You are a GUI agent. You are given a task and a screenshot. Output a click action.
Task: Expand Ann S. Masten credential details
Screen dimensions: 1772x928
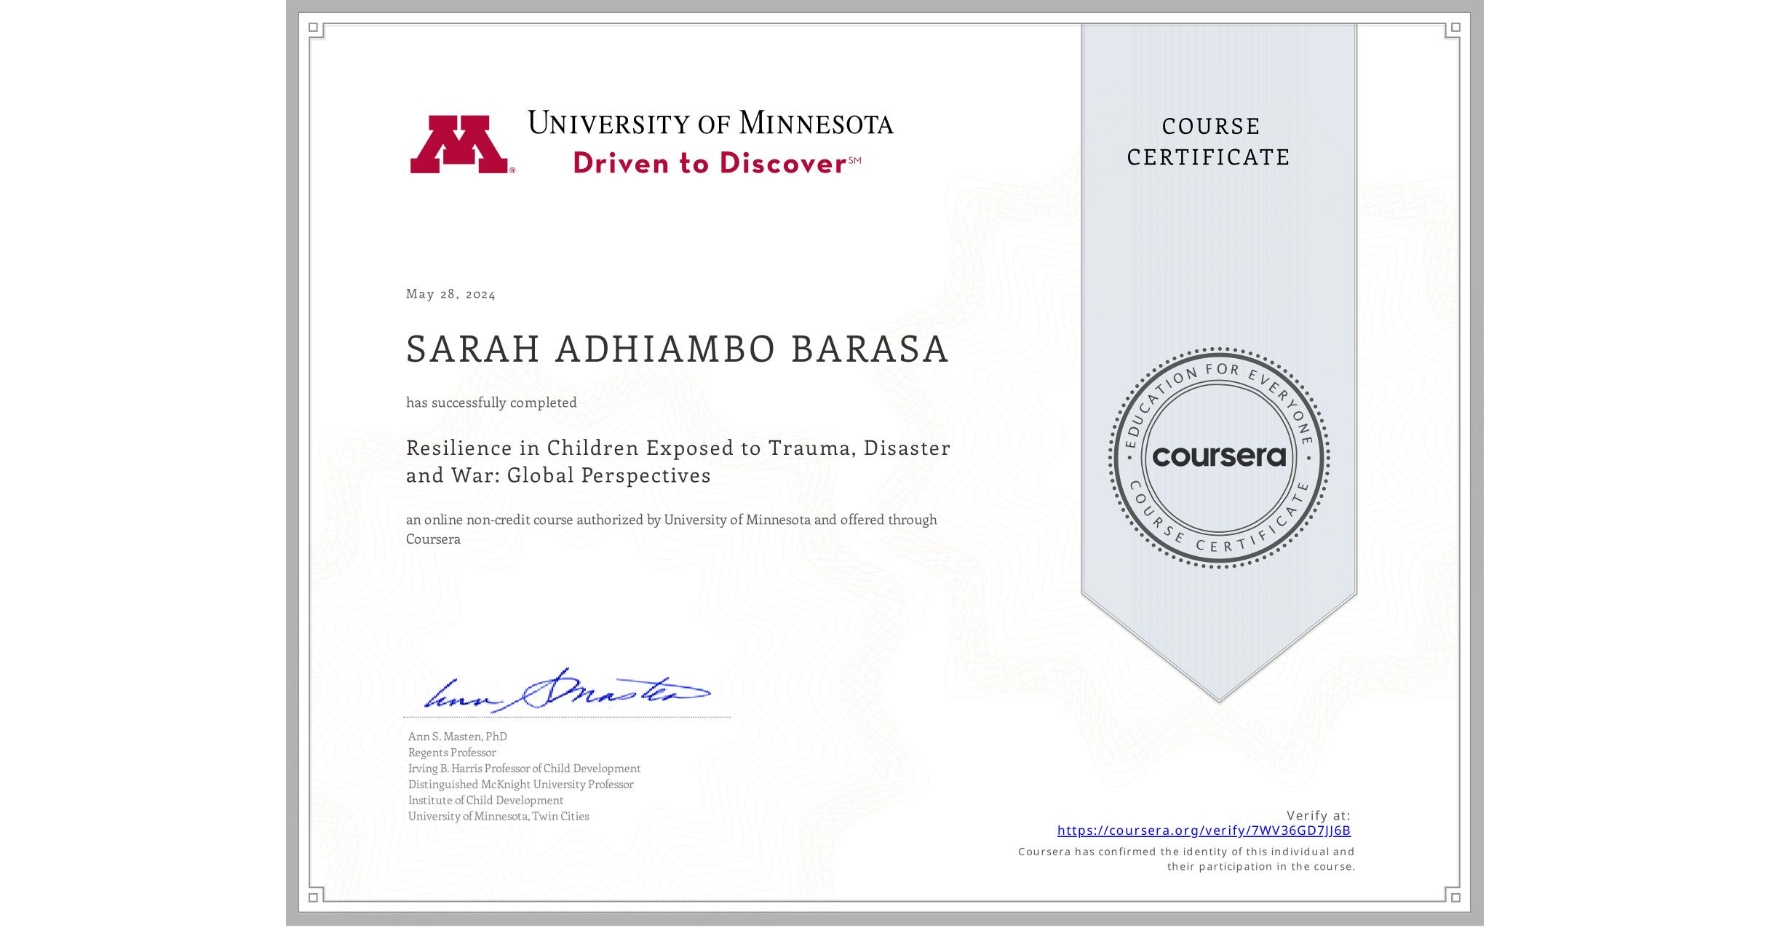(523, 776)
